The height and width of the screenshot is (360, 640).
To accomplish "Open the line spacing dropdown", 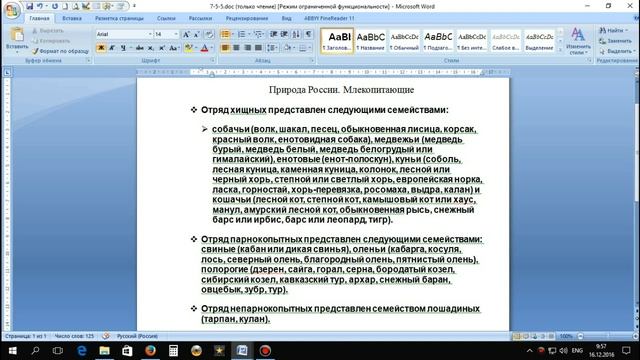I will [271, 48].
